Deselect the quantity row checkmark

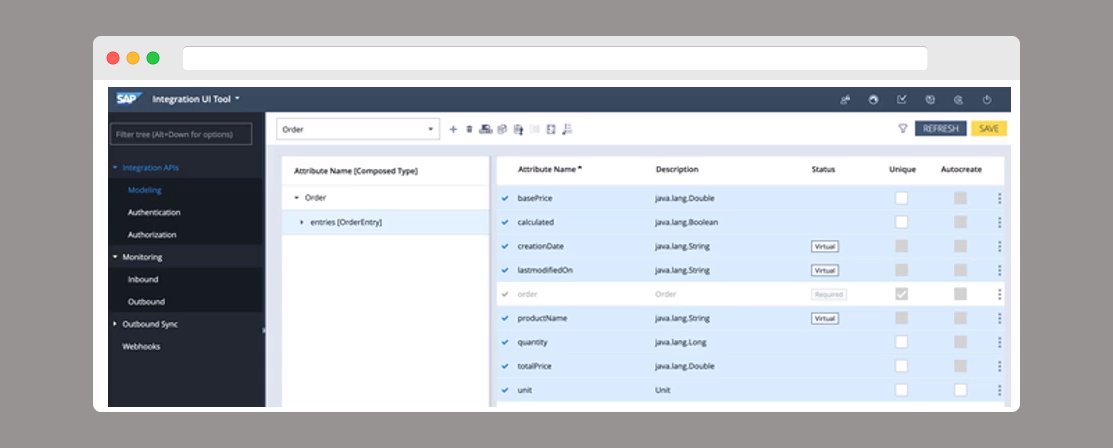tap(505, 342)
